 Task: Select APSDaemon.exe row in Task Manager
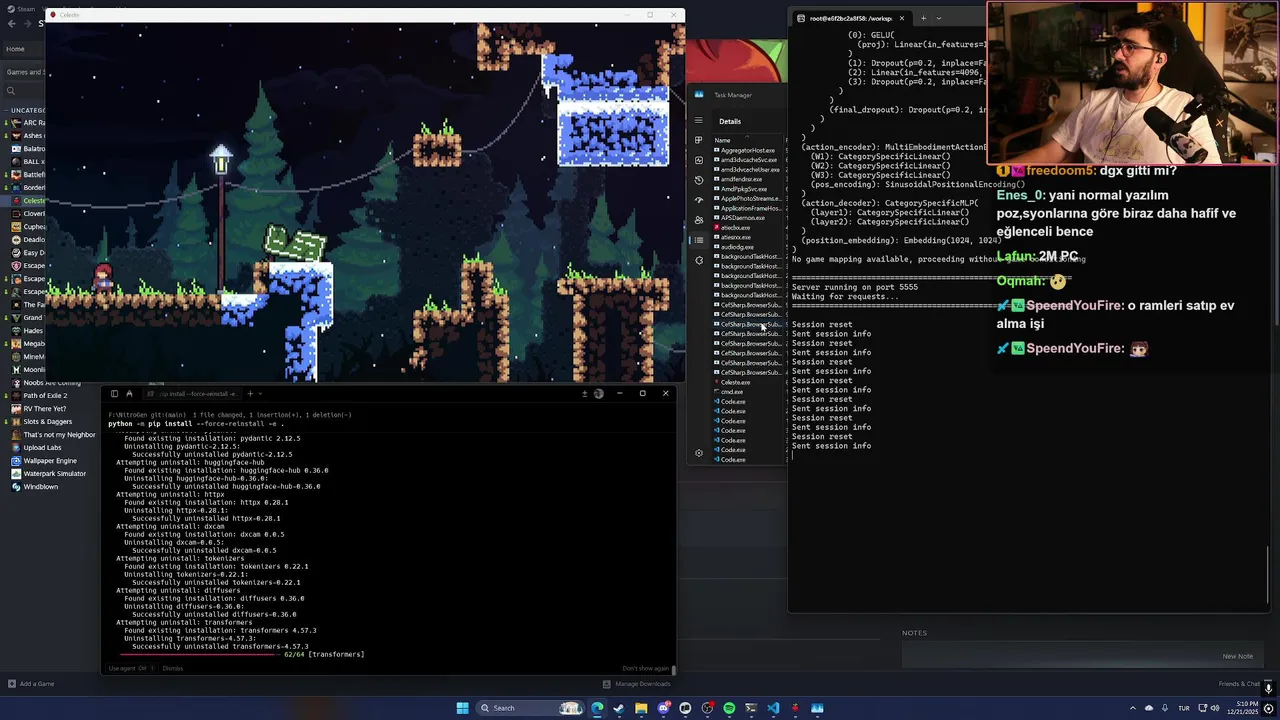742,218
